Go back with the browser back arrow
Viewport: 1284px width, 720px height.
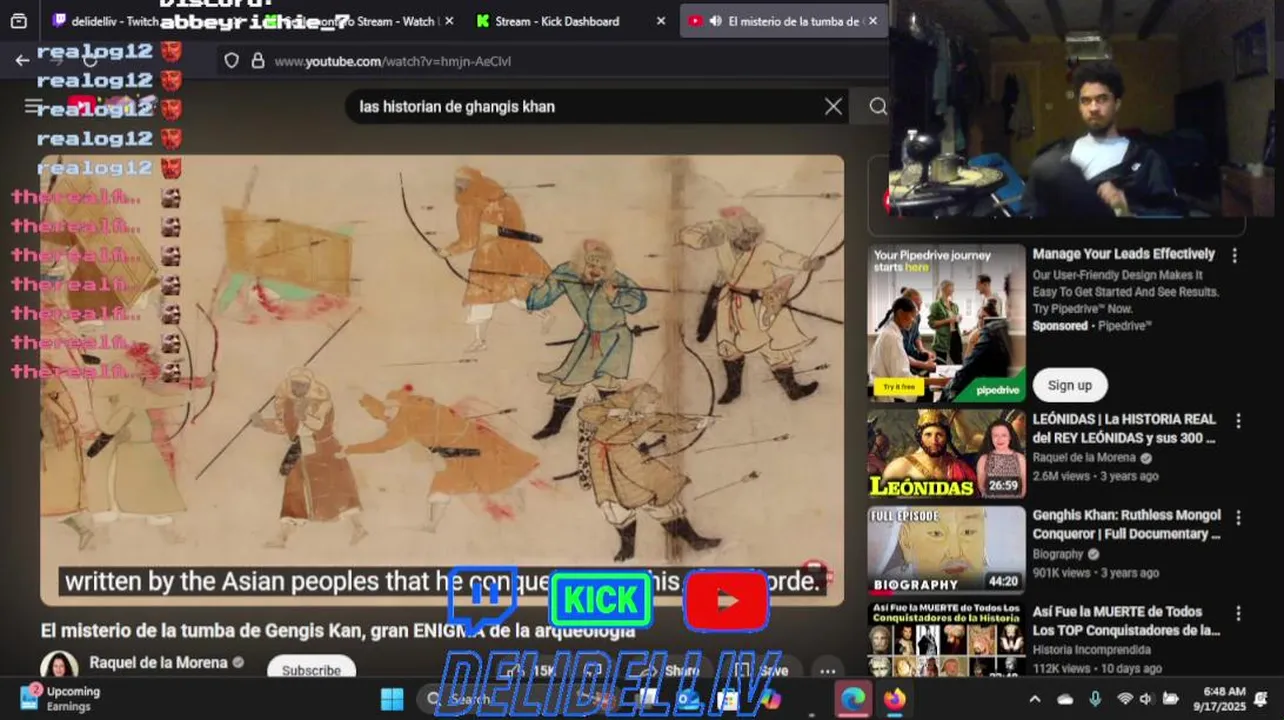point(22,61)
